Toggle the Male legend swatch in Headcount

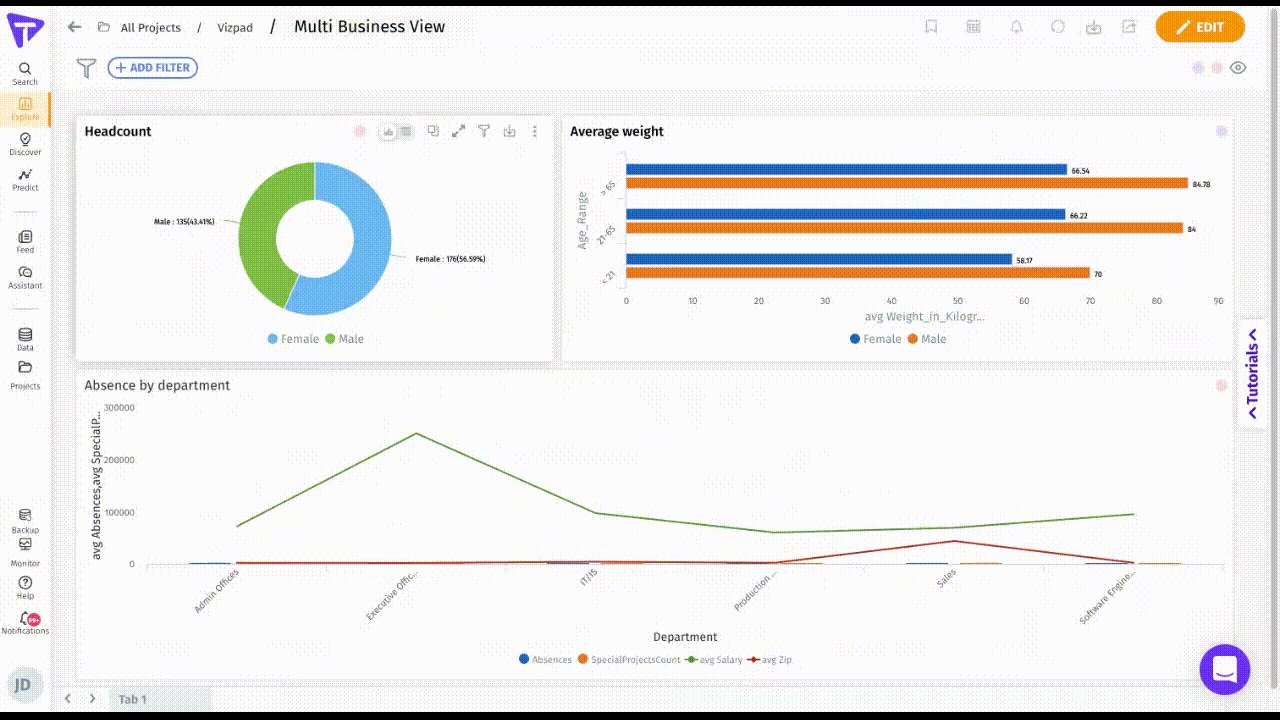330,339
